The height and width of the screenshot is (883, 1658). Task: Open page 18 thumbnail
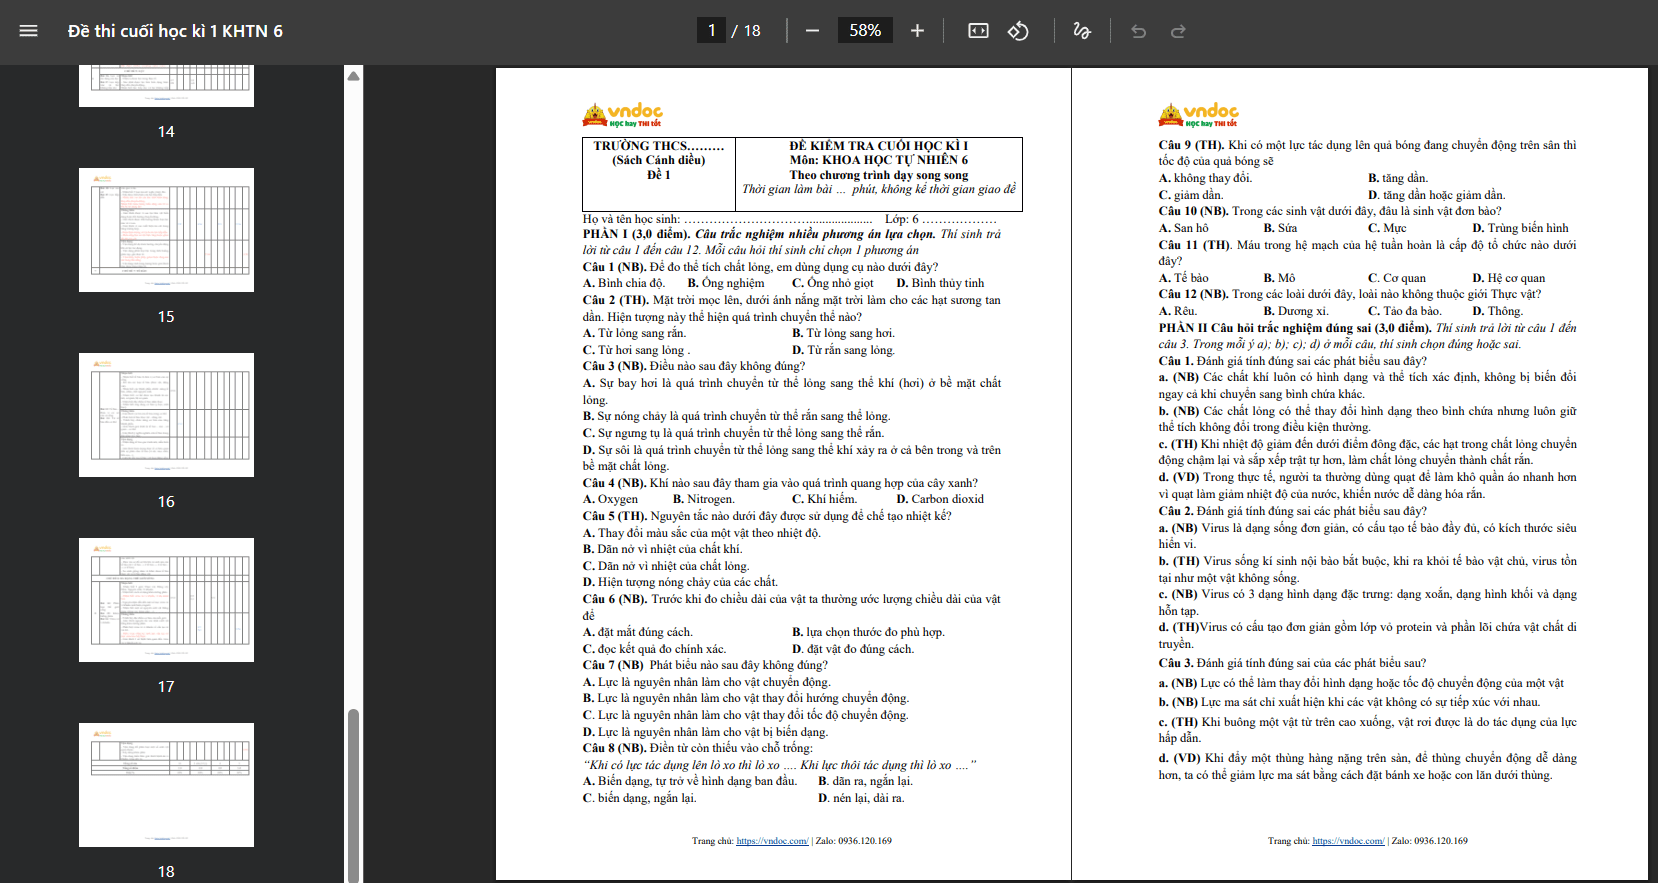[x=166, y=785]
